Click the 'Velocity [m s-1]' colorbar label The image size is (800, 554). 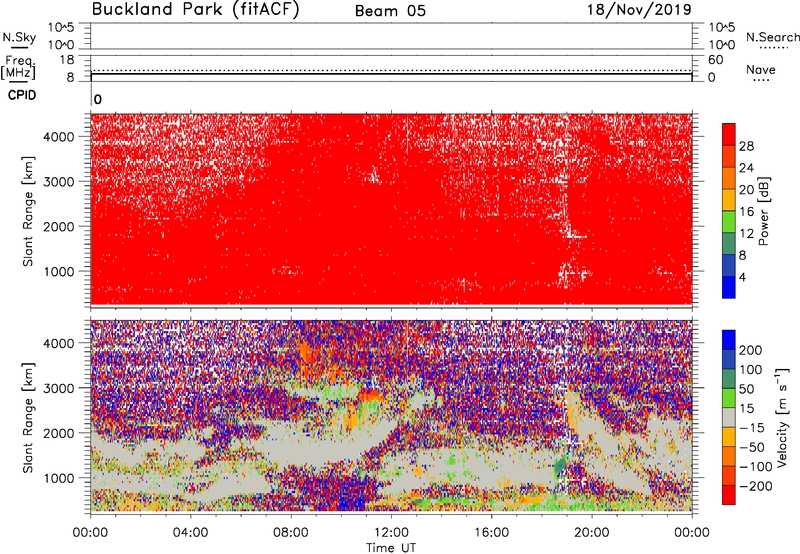click(x=783, y=417)
